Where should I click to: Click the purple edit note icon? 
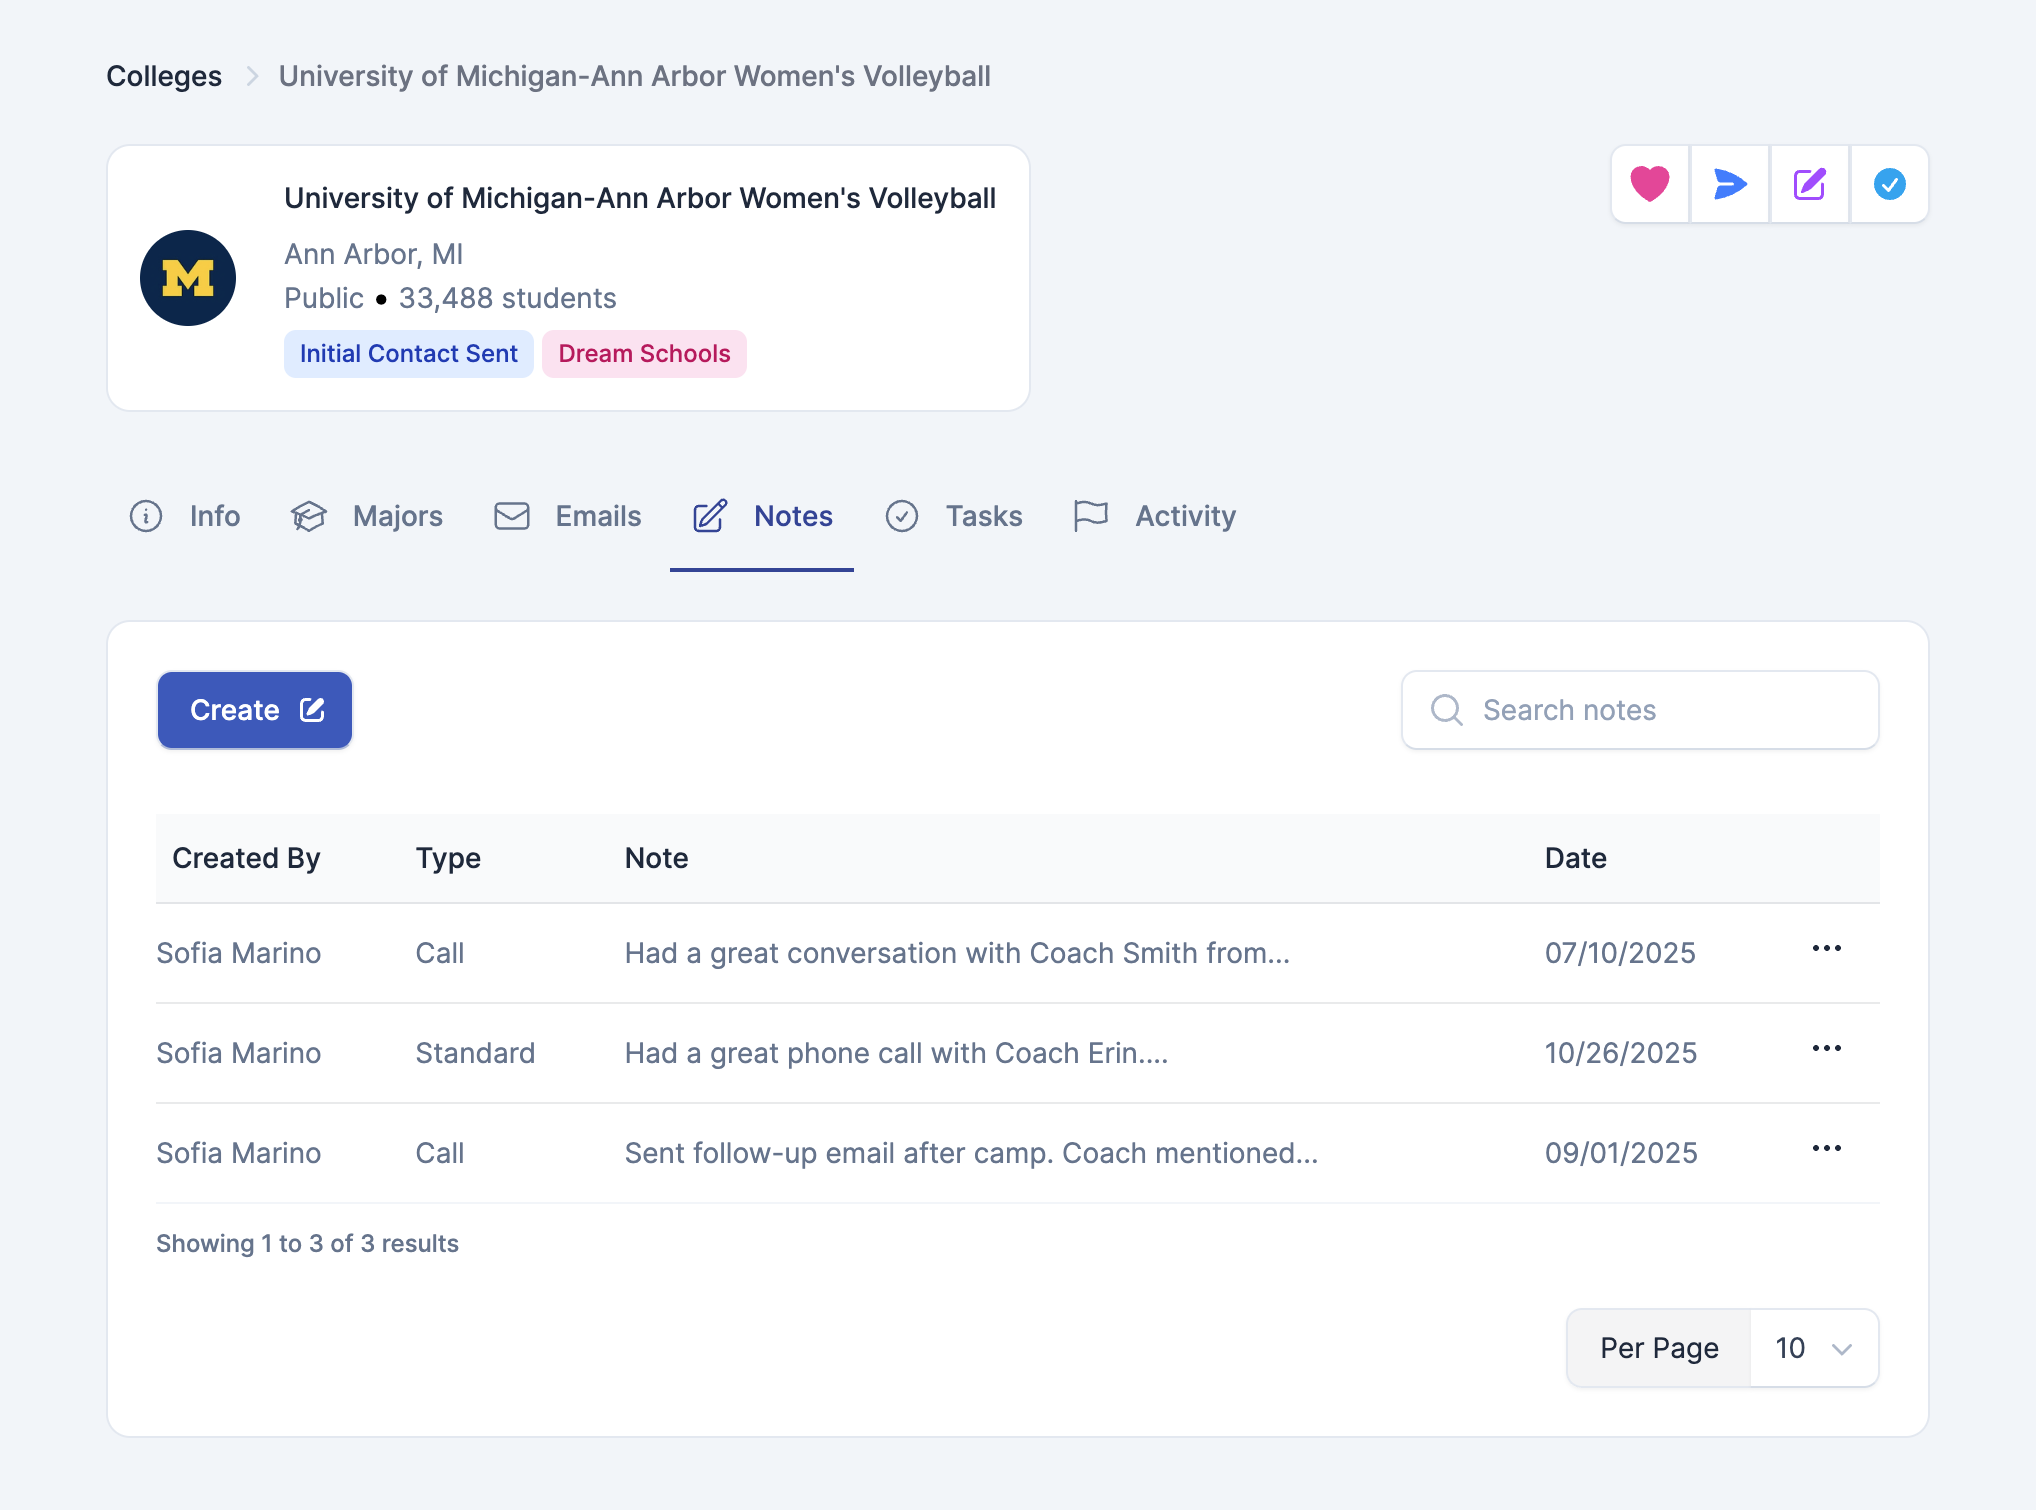1810,184
